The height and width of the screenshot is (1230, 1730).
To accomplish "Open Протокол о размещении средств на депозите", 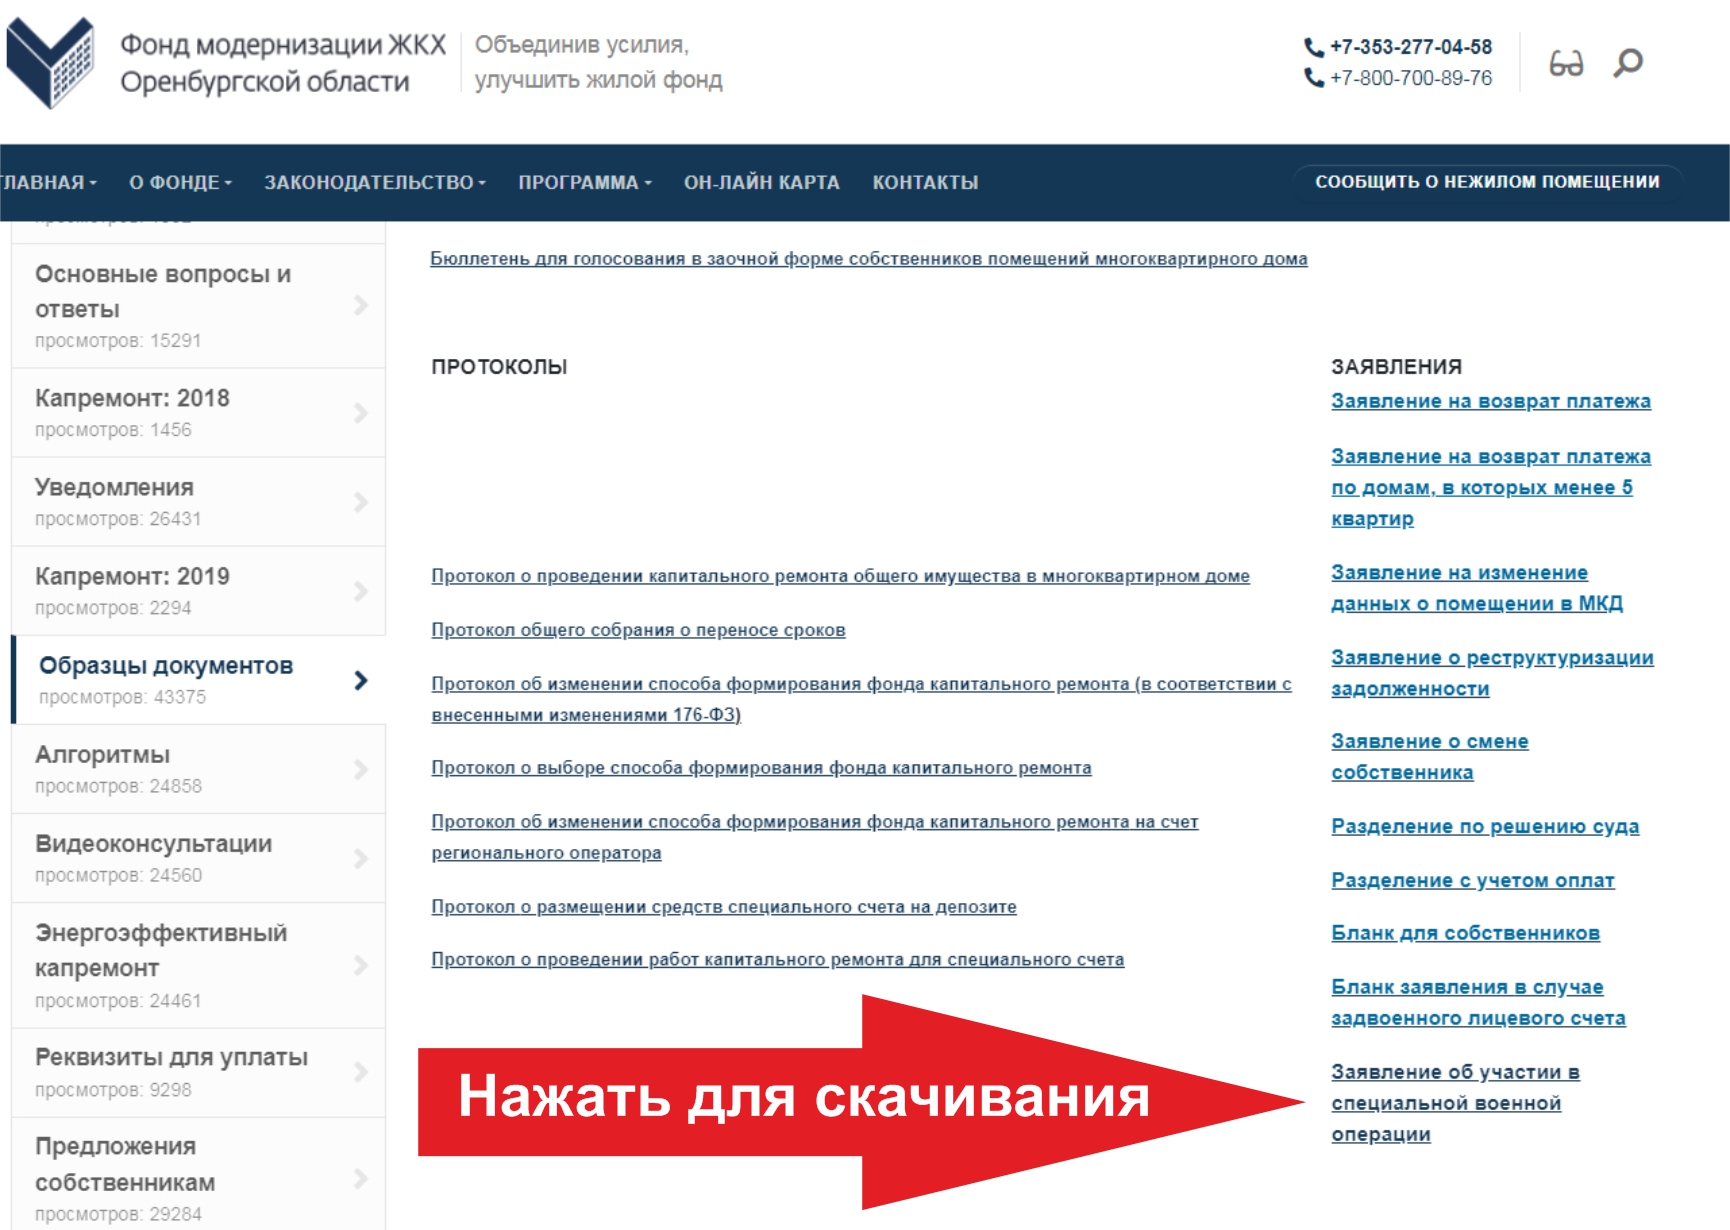I will point(724,907).
